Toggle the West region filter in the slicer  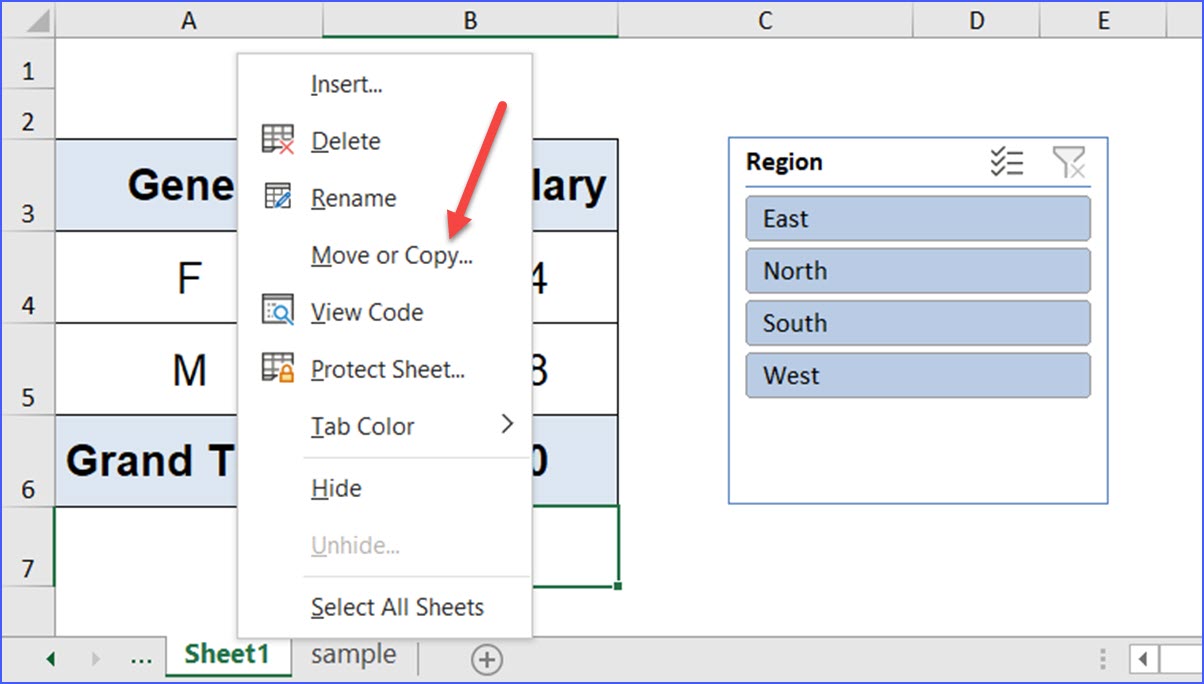pos(917,375)
